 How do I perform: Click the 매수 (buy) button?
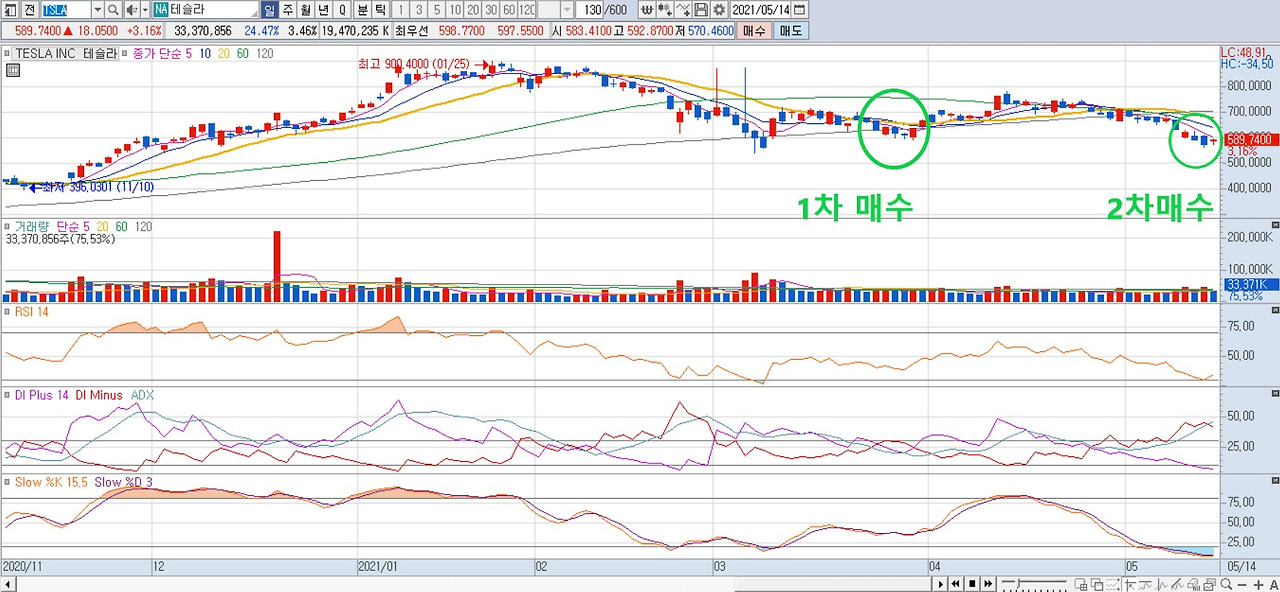click(x=753, y=31)
